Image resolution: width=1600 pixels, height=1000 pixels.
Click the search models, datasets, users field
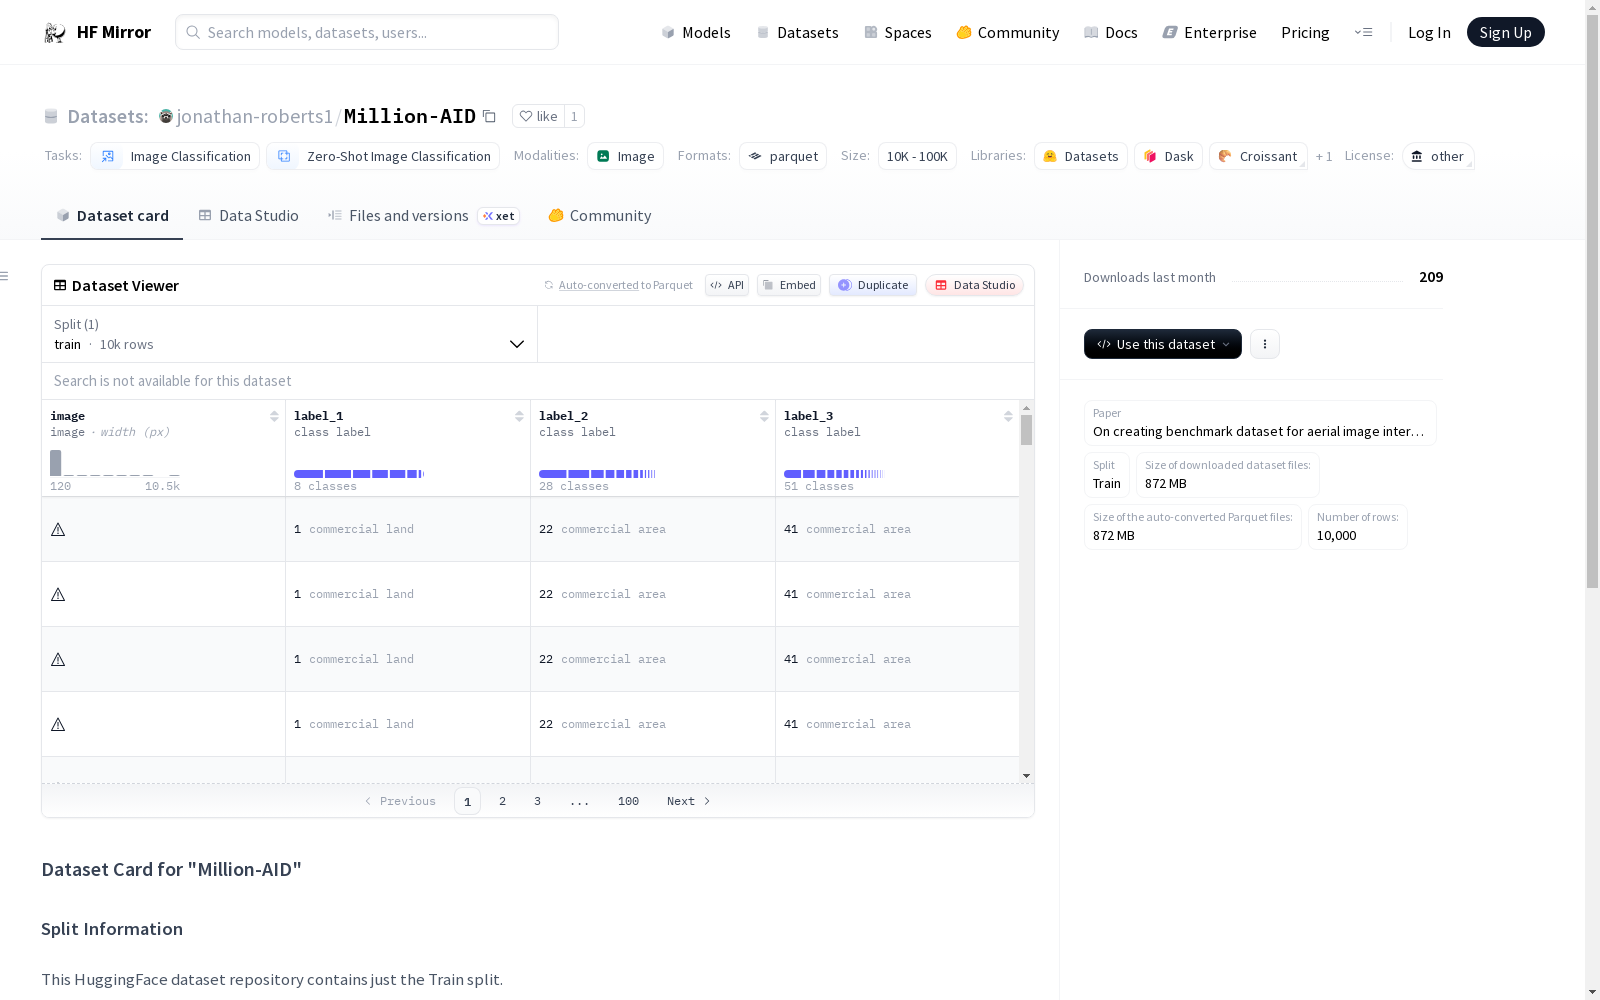367,32
